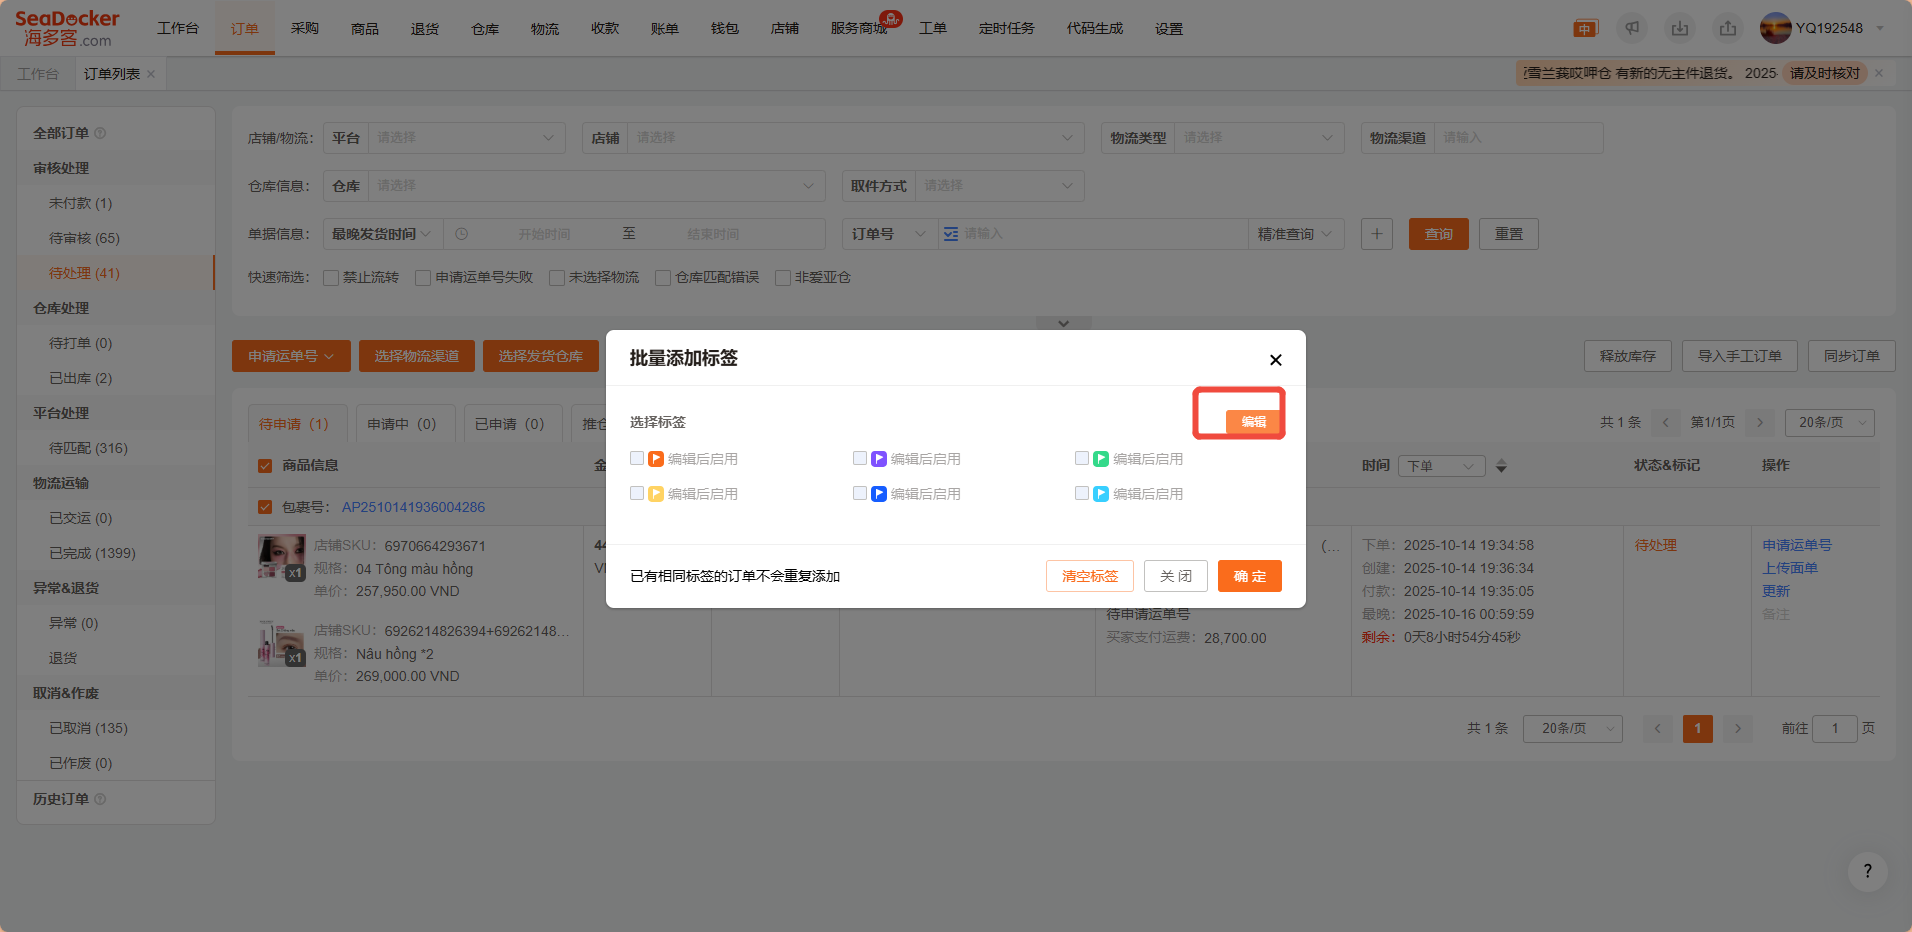The width and height of the screenshot is (1912, 932).
Task: Pick the cyan flag color tag
Action: pos(1101,494)
